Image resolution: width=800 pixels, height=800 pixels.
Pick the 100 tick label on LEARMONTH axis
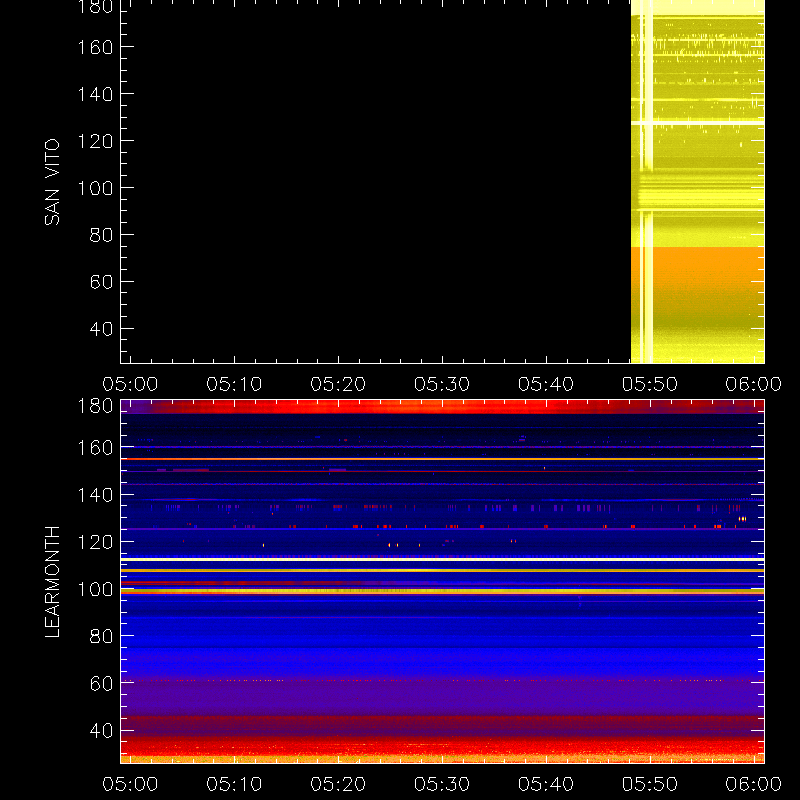pos(95,590)
